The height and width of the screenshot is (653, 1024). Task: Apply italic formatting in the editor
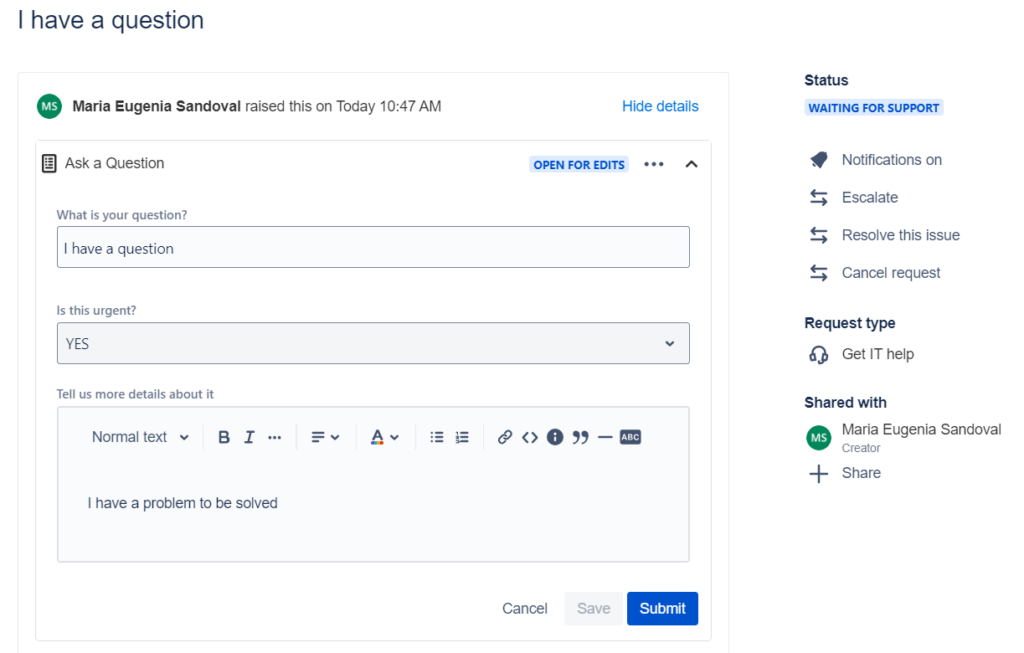pos(249,436)
